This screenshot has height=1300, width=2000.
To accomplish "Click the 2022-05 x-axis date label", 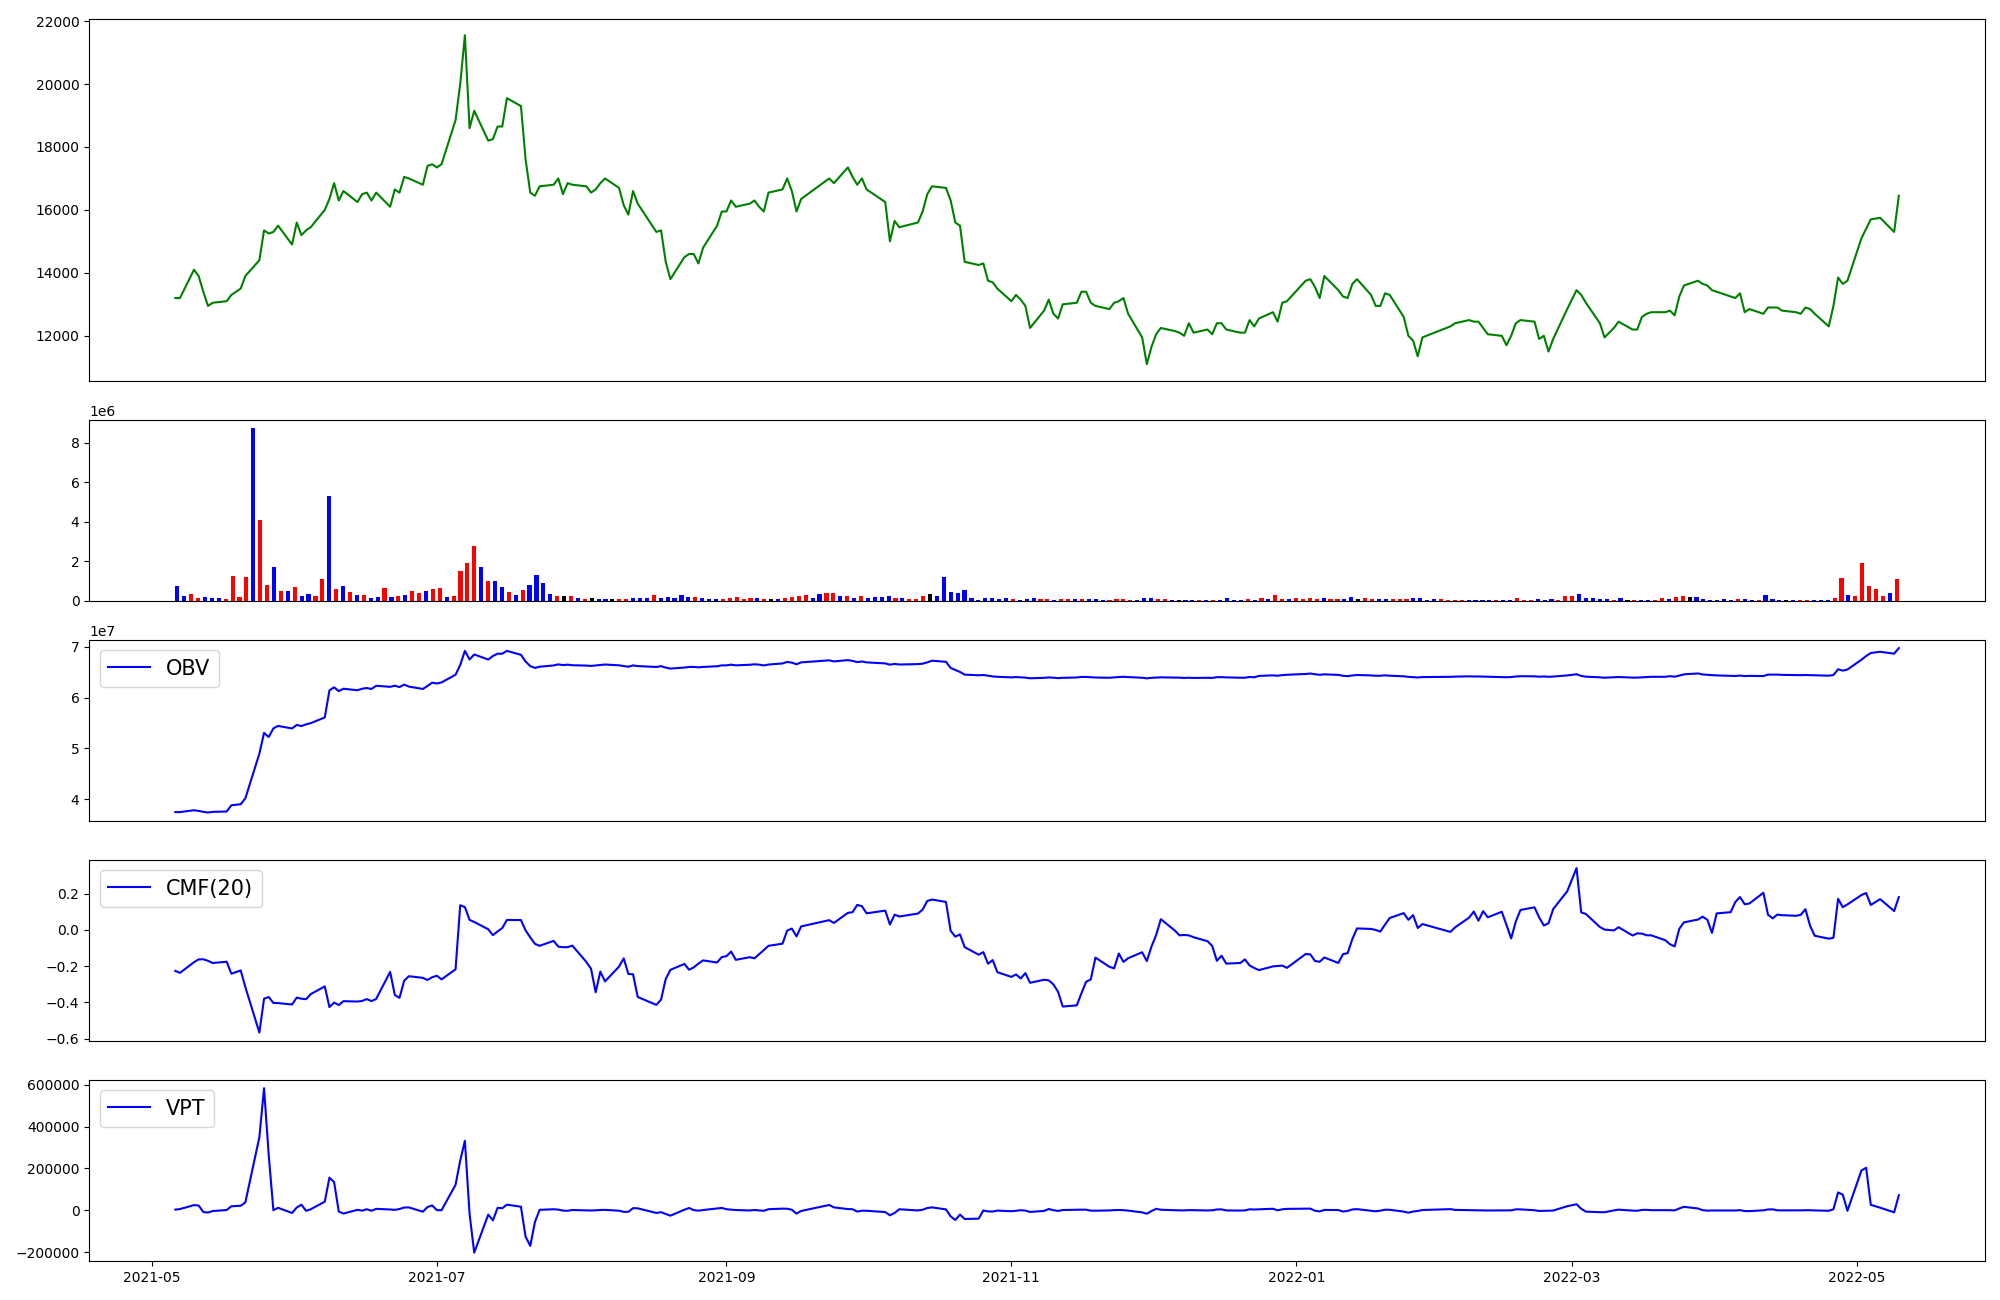I will [x=1857, y=1277].
